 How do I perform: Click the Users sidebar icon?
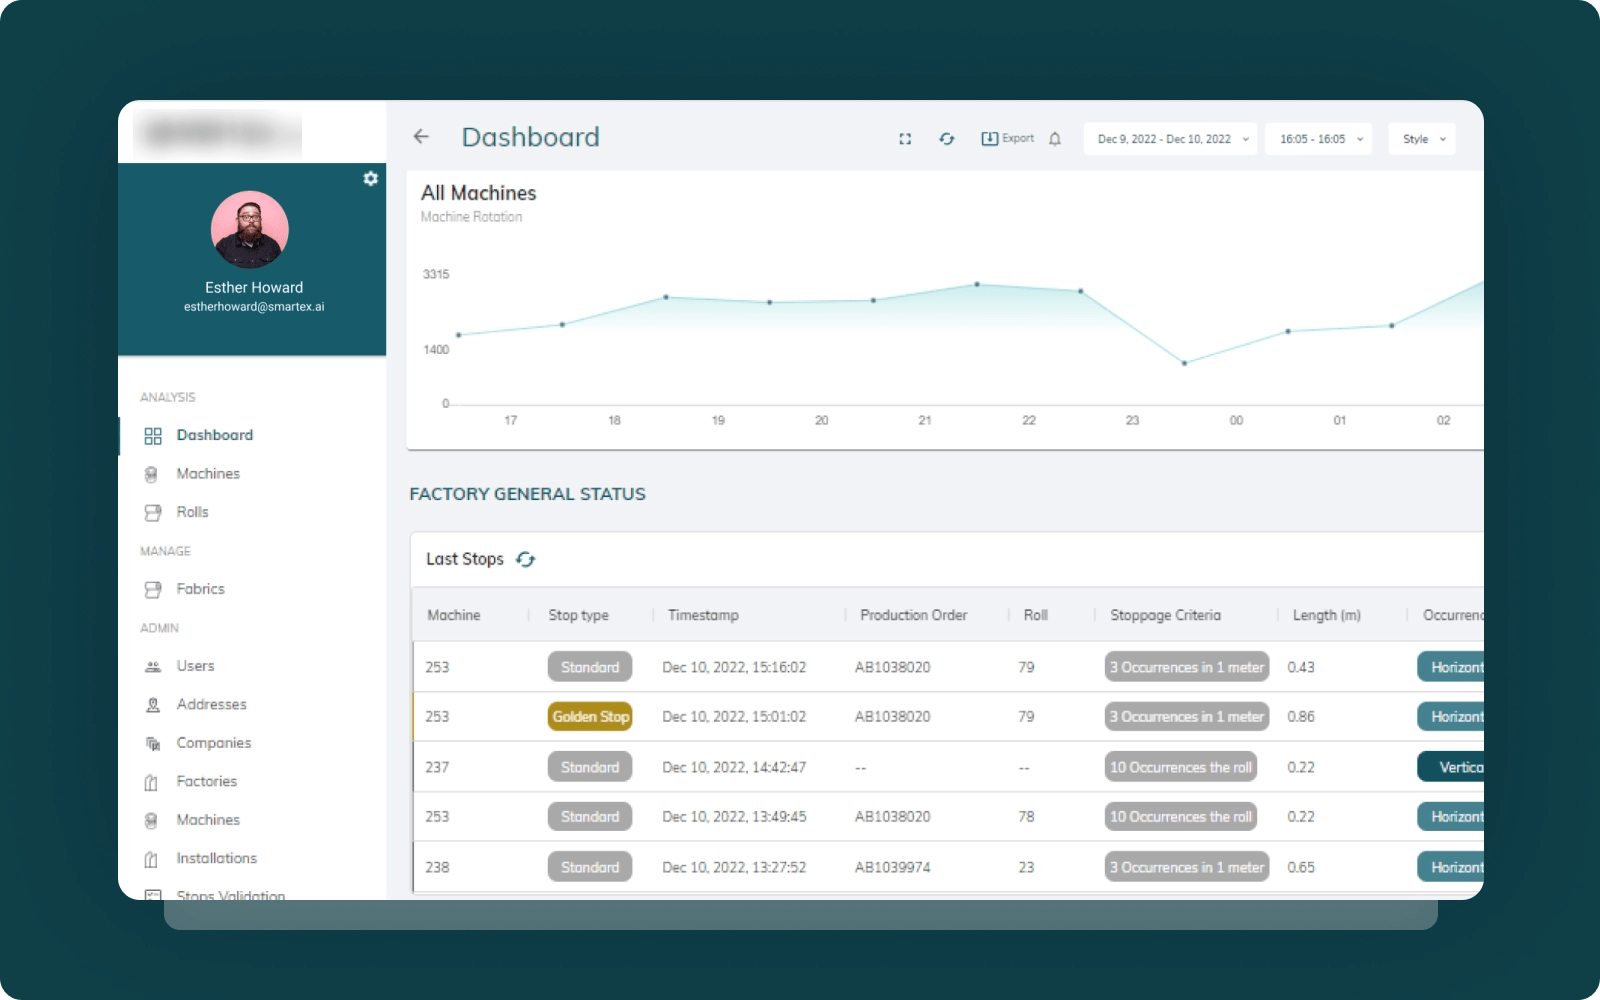pos(153,667)
